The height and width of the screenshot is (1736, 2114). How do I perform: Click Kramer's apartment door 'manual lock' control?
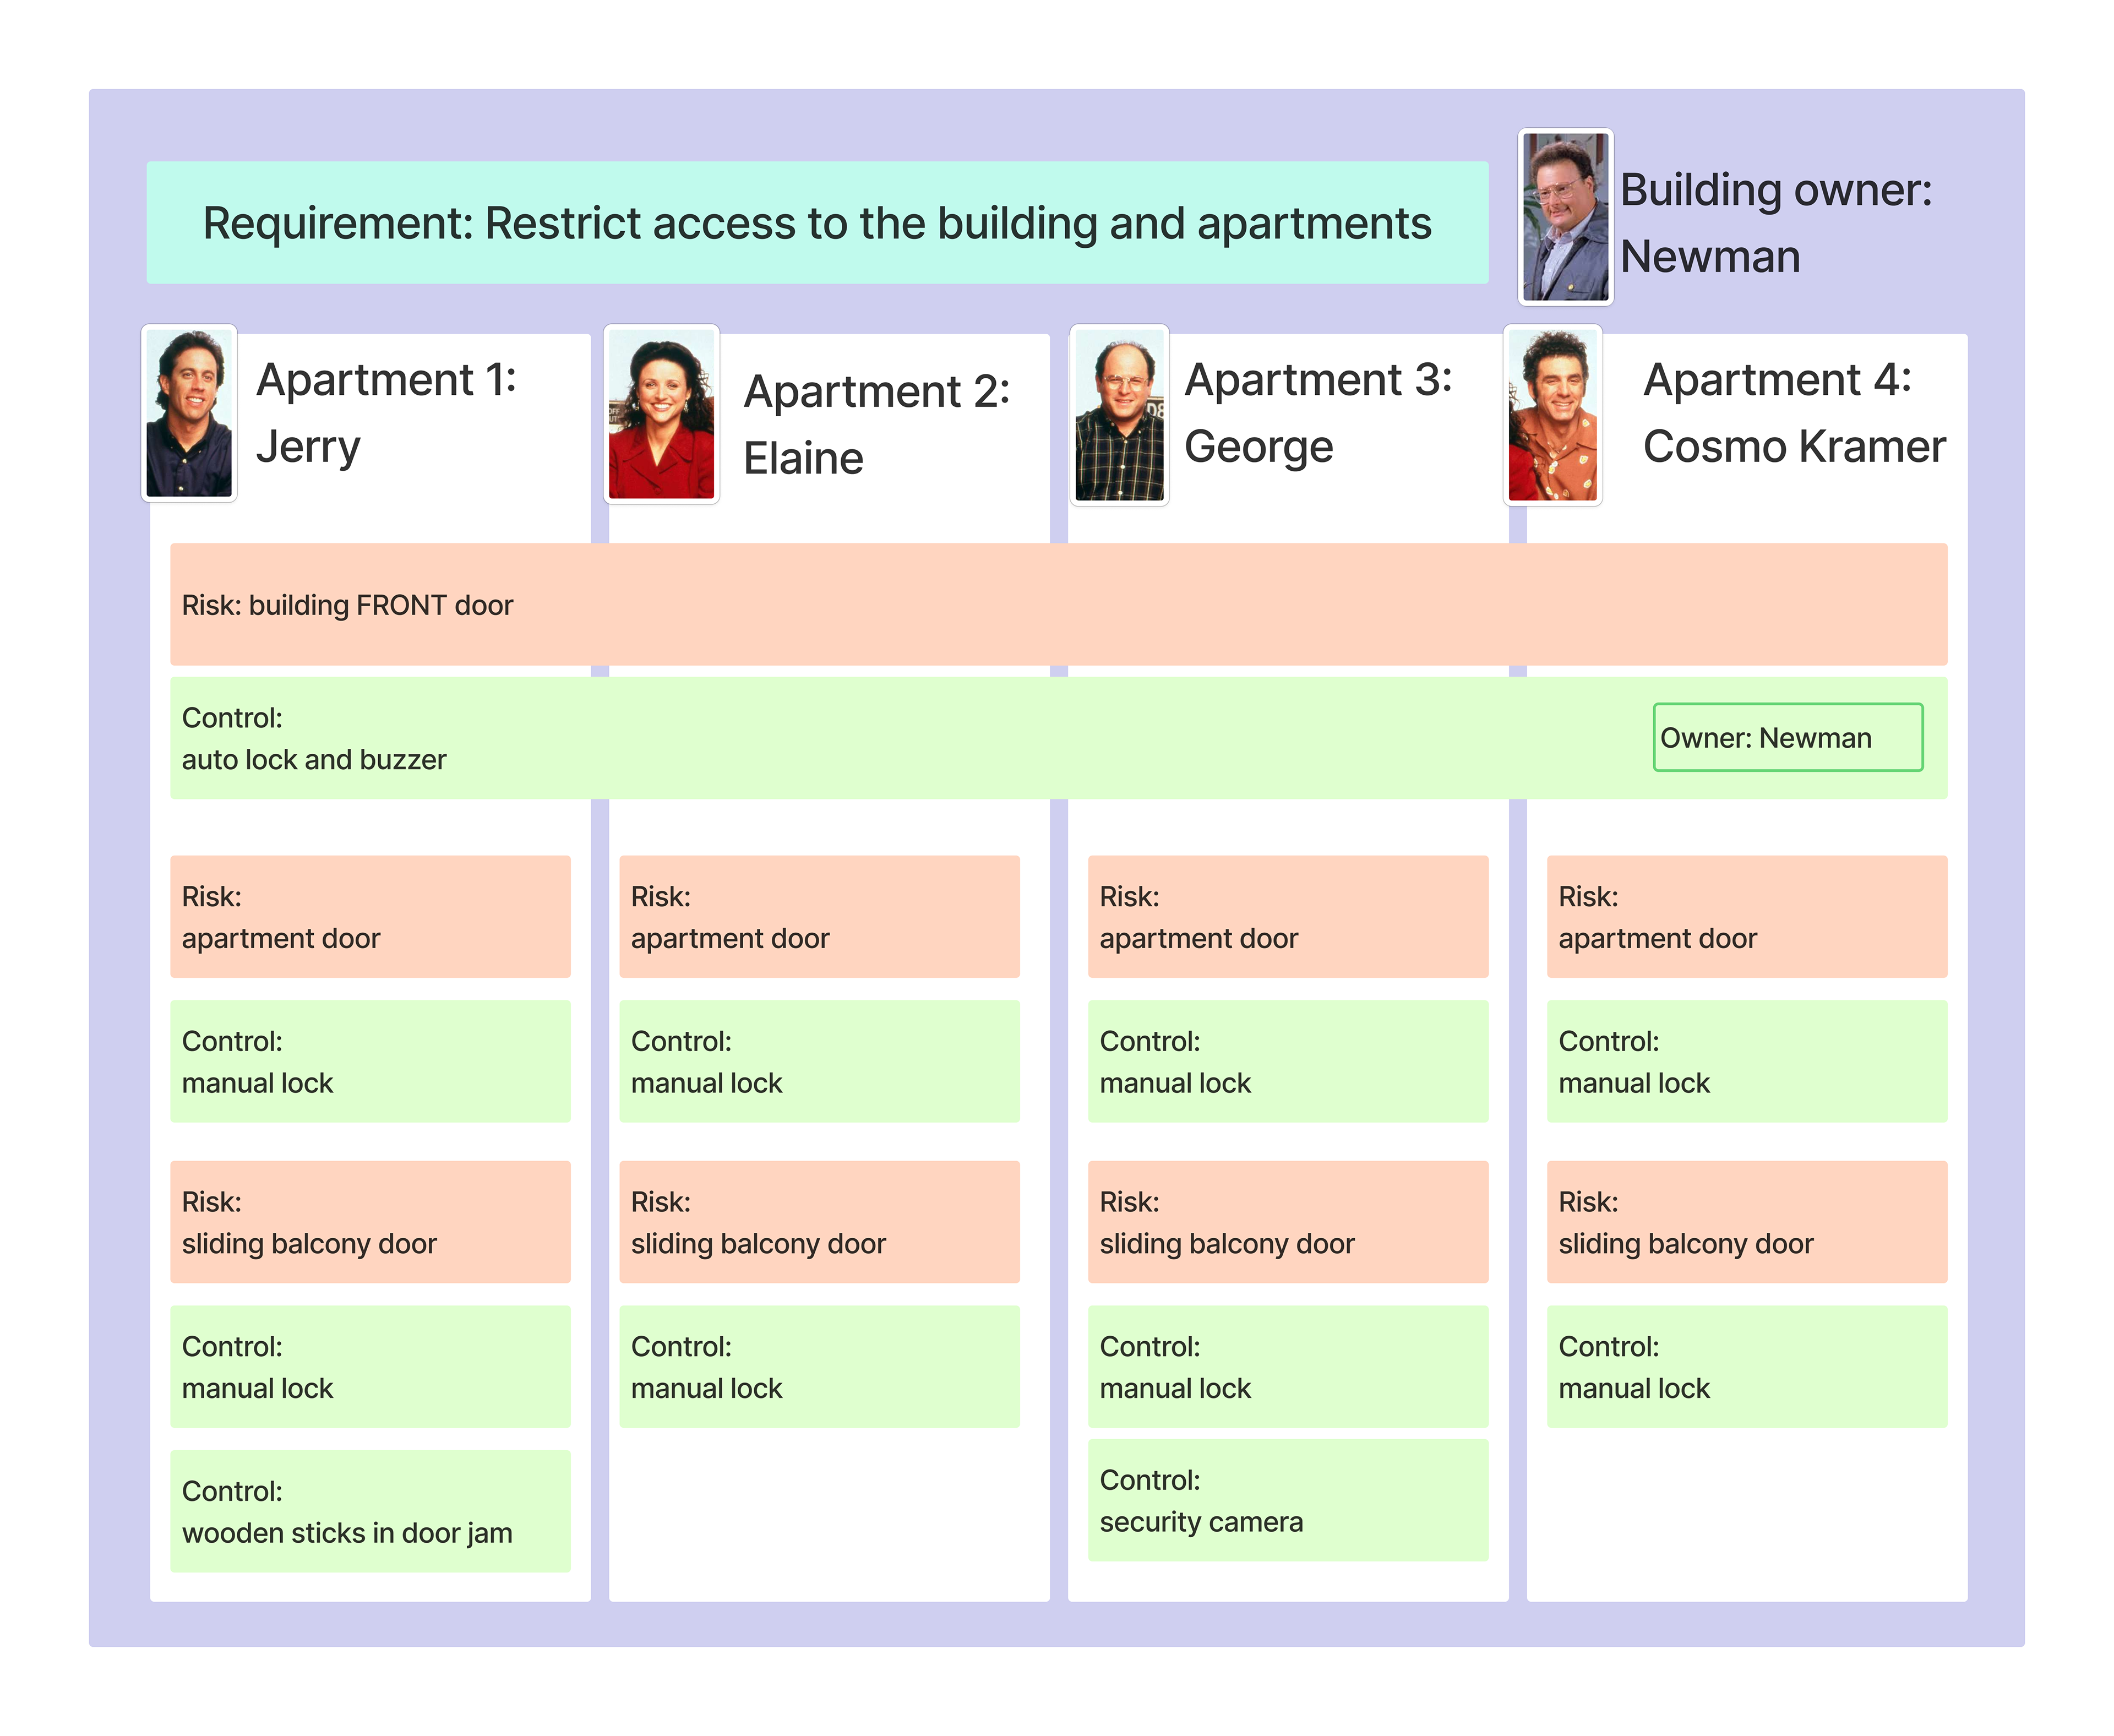[x=1747, y=1061]
